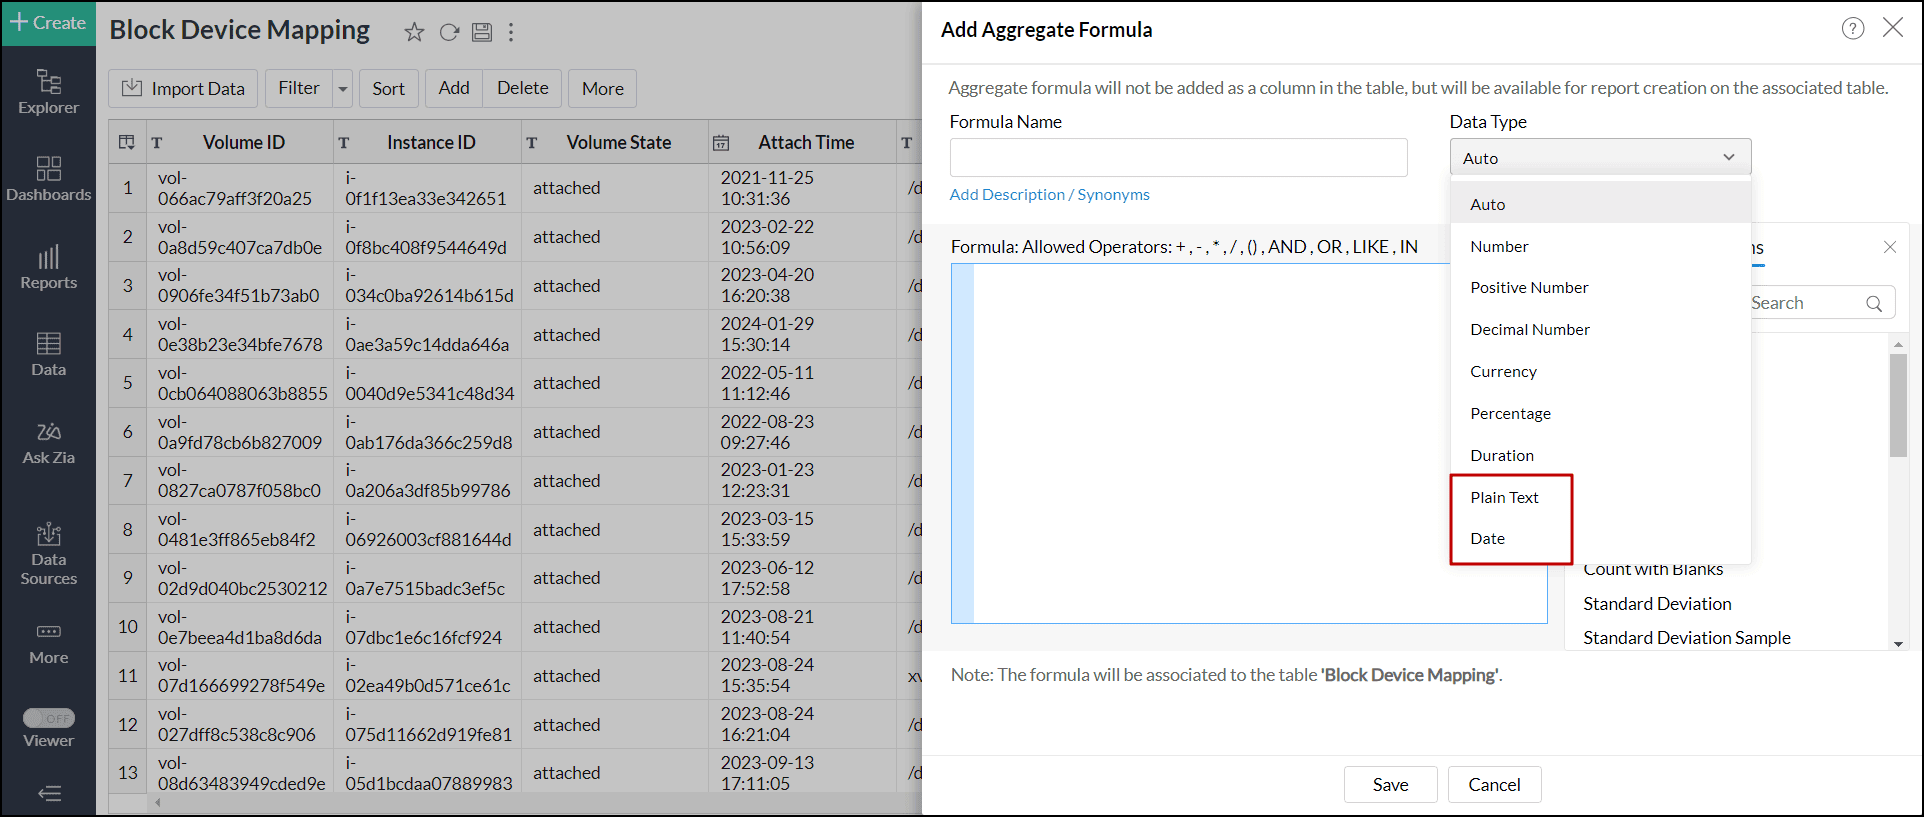
Task: Mark Block Device Mapping as favorite star
Action: [x=414, y=33]
